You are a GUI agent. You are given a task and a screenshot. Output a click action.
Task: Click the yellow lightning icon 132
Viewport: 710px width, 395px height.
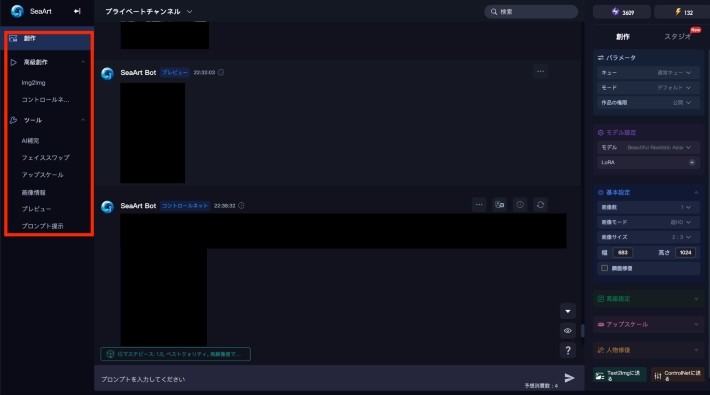[678, 12]
